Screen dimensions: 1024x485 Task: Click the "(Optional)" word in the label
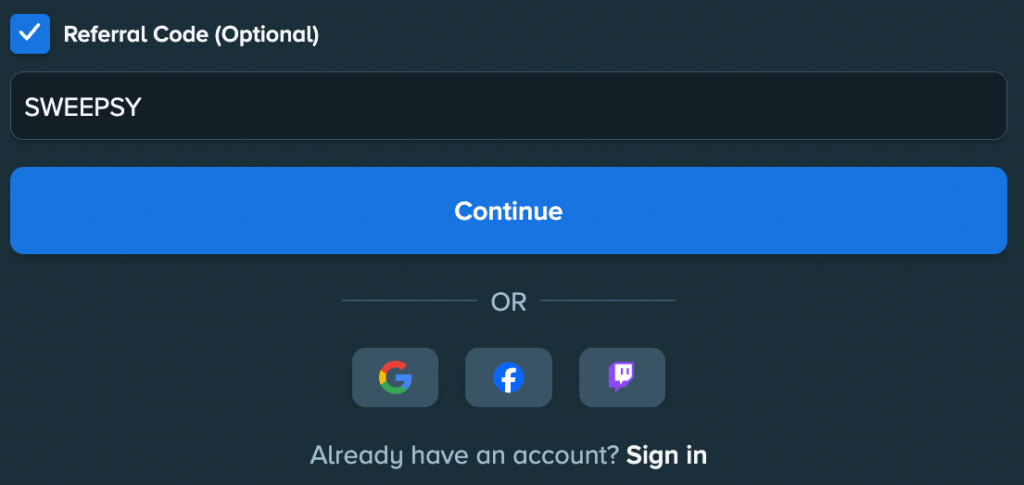265,34
